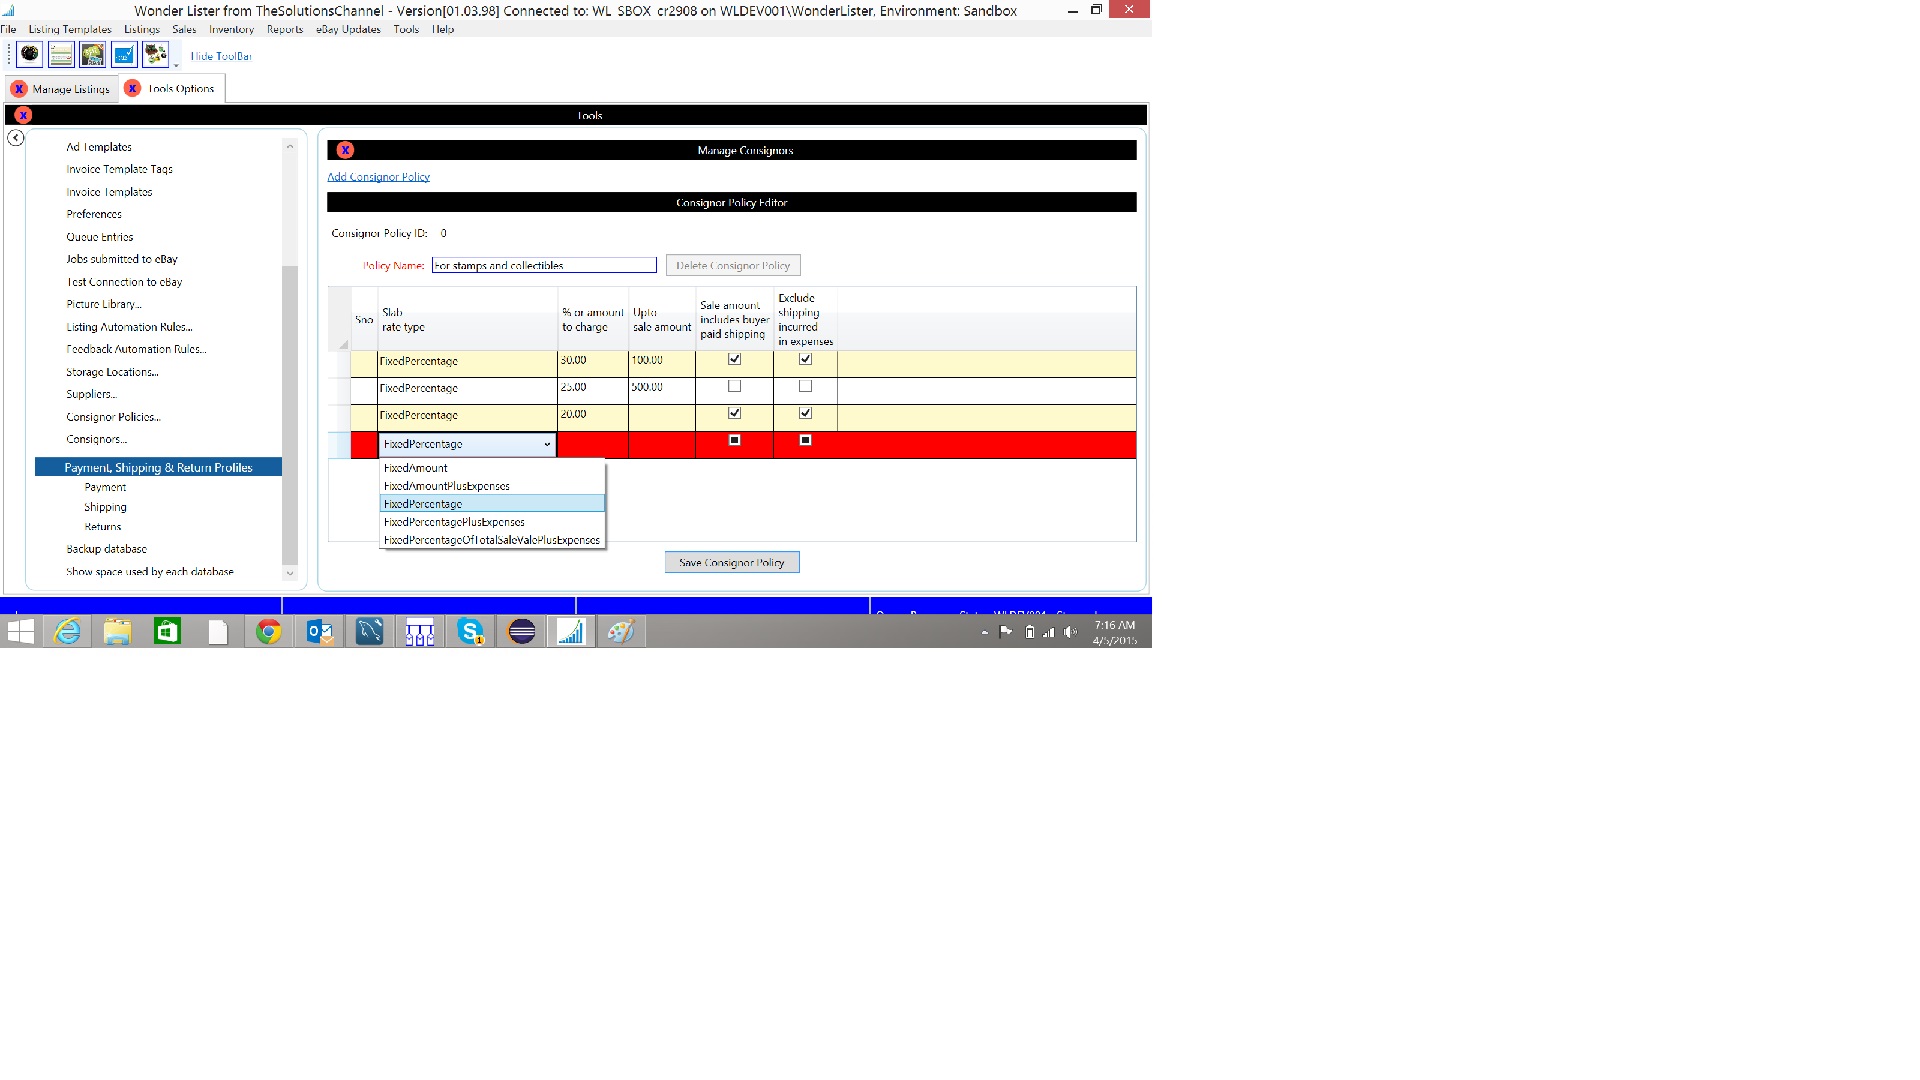Toggle exclude shipping checkbox in red row
1920x1080 pixels.
[x=805, y=440]
